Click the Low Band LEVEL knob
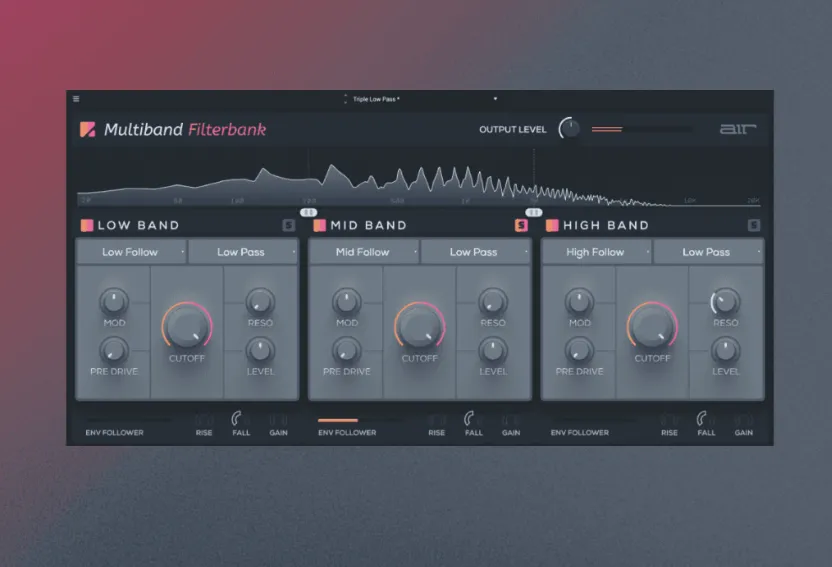This screenshot has height=567, width=832. pyautogui.click(x=260, y=350)
